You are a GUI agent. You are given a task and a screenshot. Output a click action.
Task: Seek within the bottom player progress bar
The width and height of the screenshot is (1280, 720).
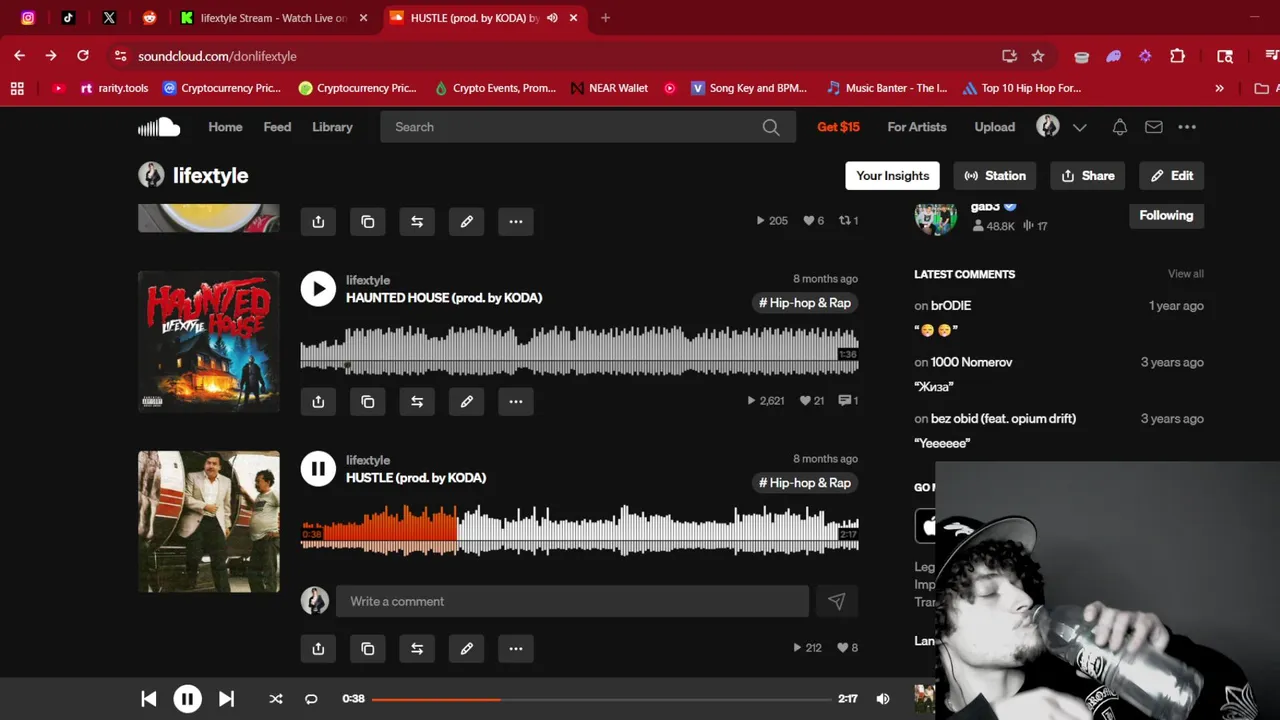pyautogui.click(x=601, y=699)
